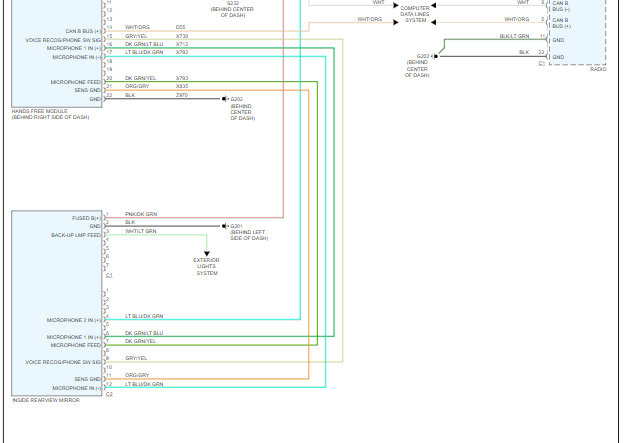Click DK GRN/YEL label at mirror pin 7
The width and height of the screenshot is (638, 443).
(x=140, y=341)
